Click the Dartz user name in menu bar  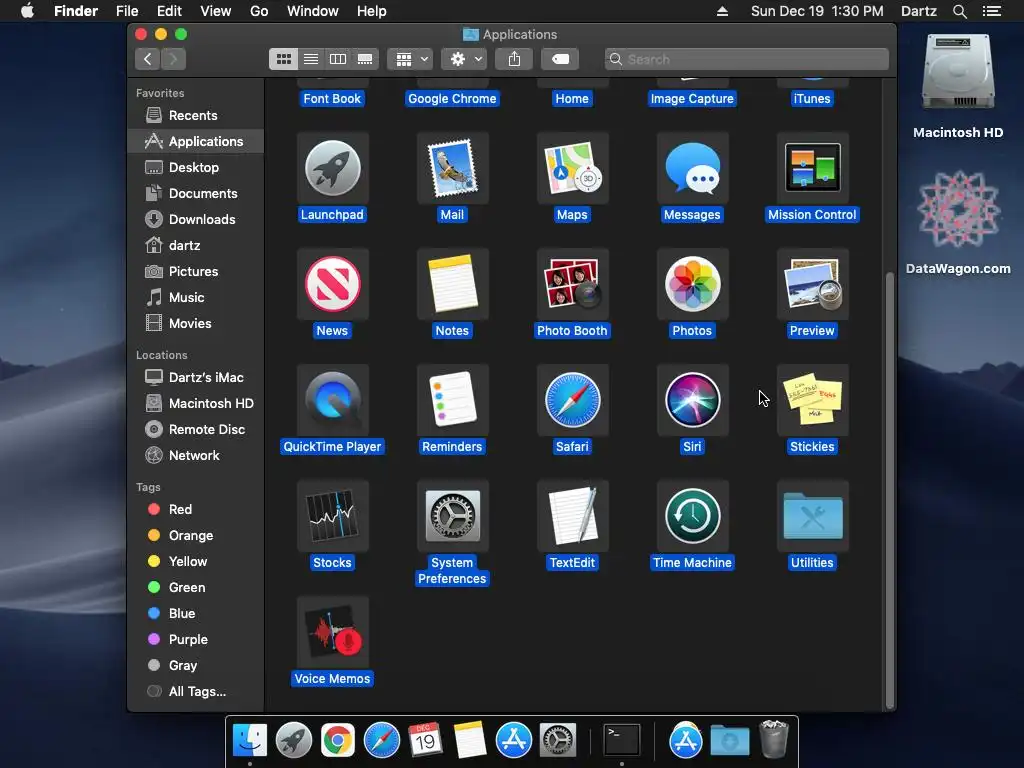[x=919, y=11]
